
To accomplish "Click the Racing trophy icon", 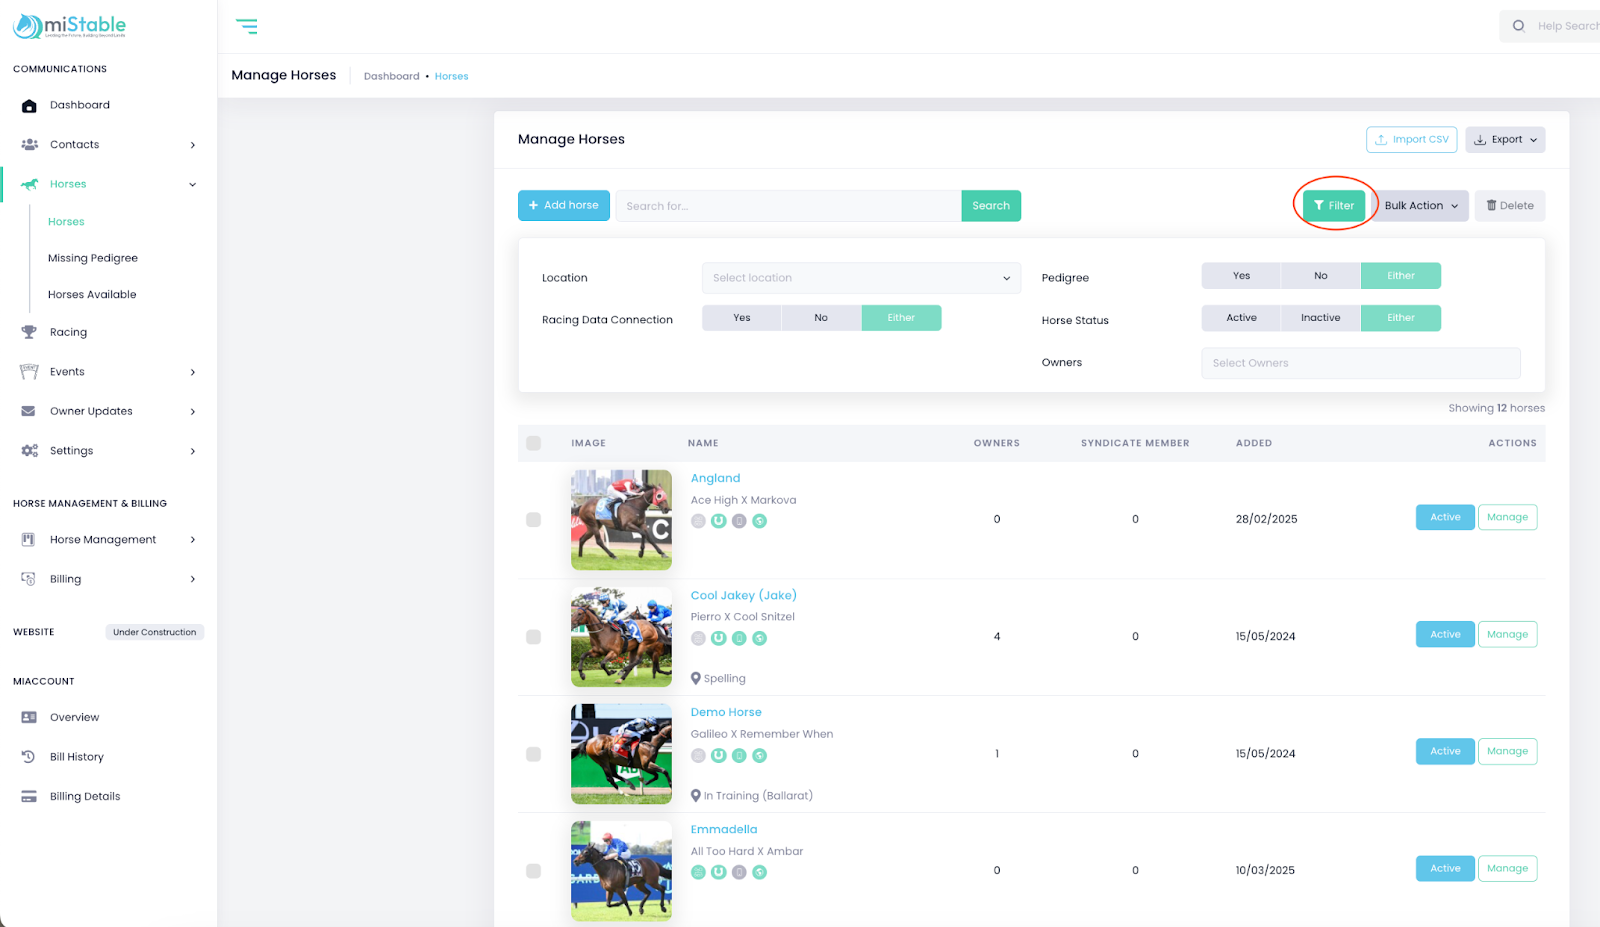I will tap(29, 332).
